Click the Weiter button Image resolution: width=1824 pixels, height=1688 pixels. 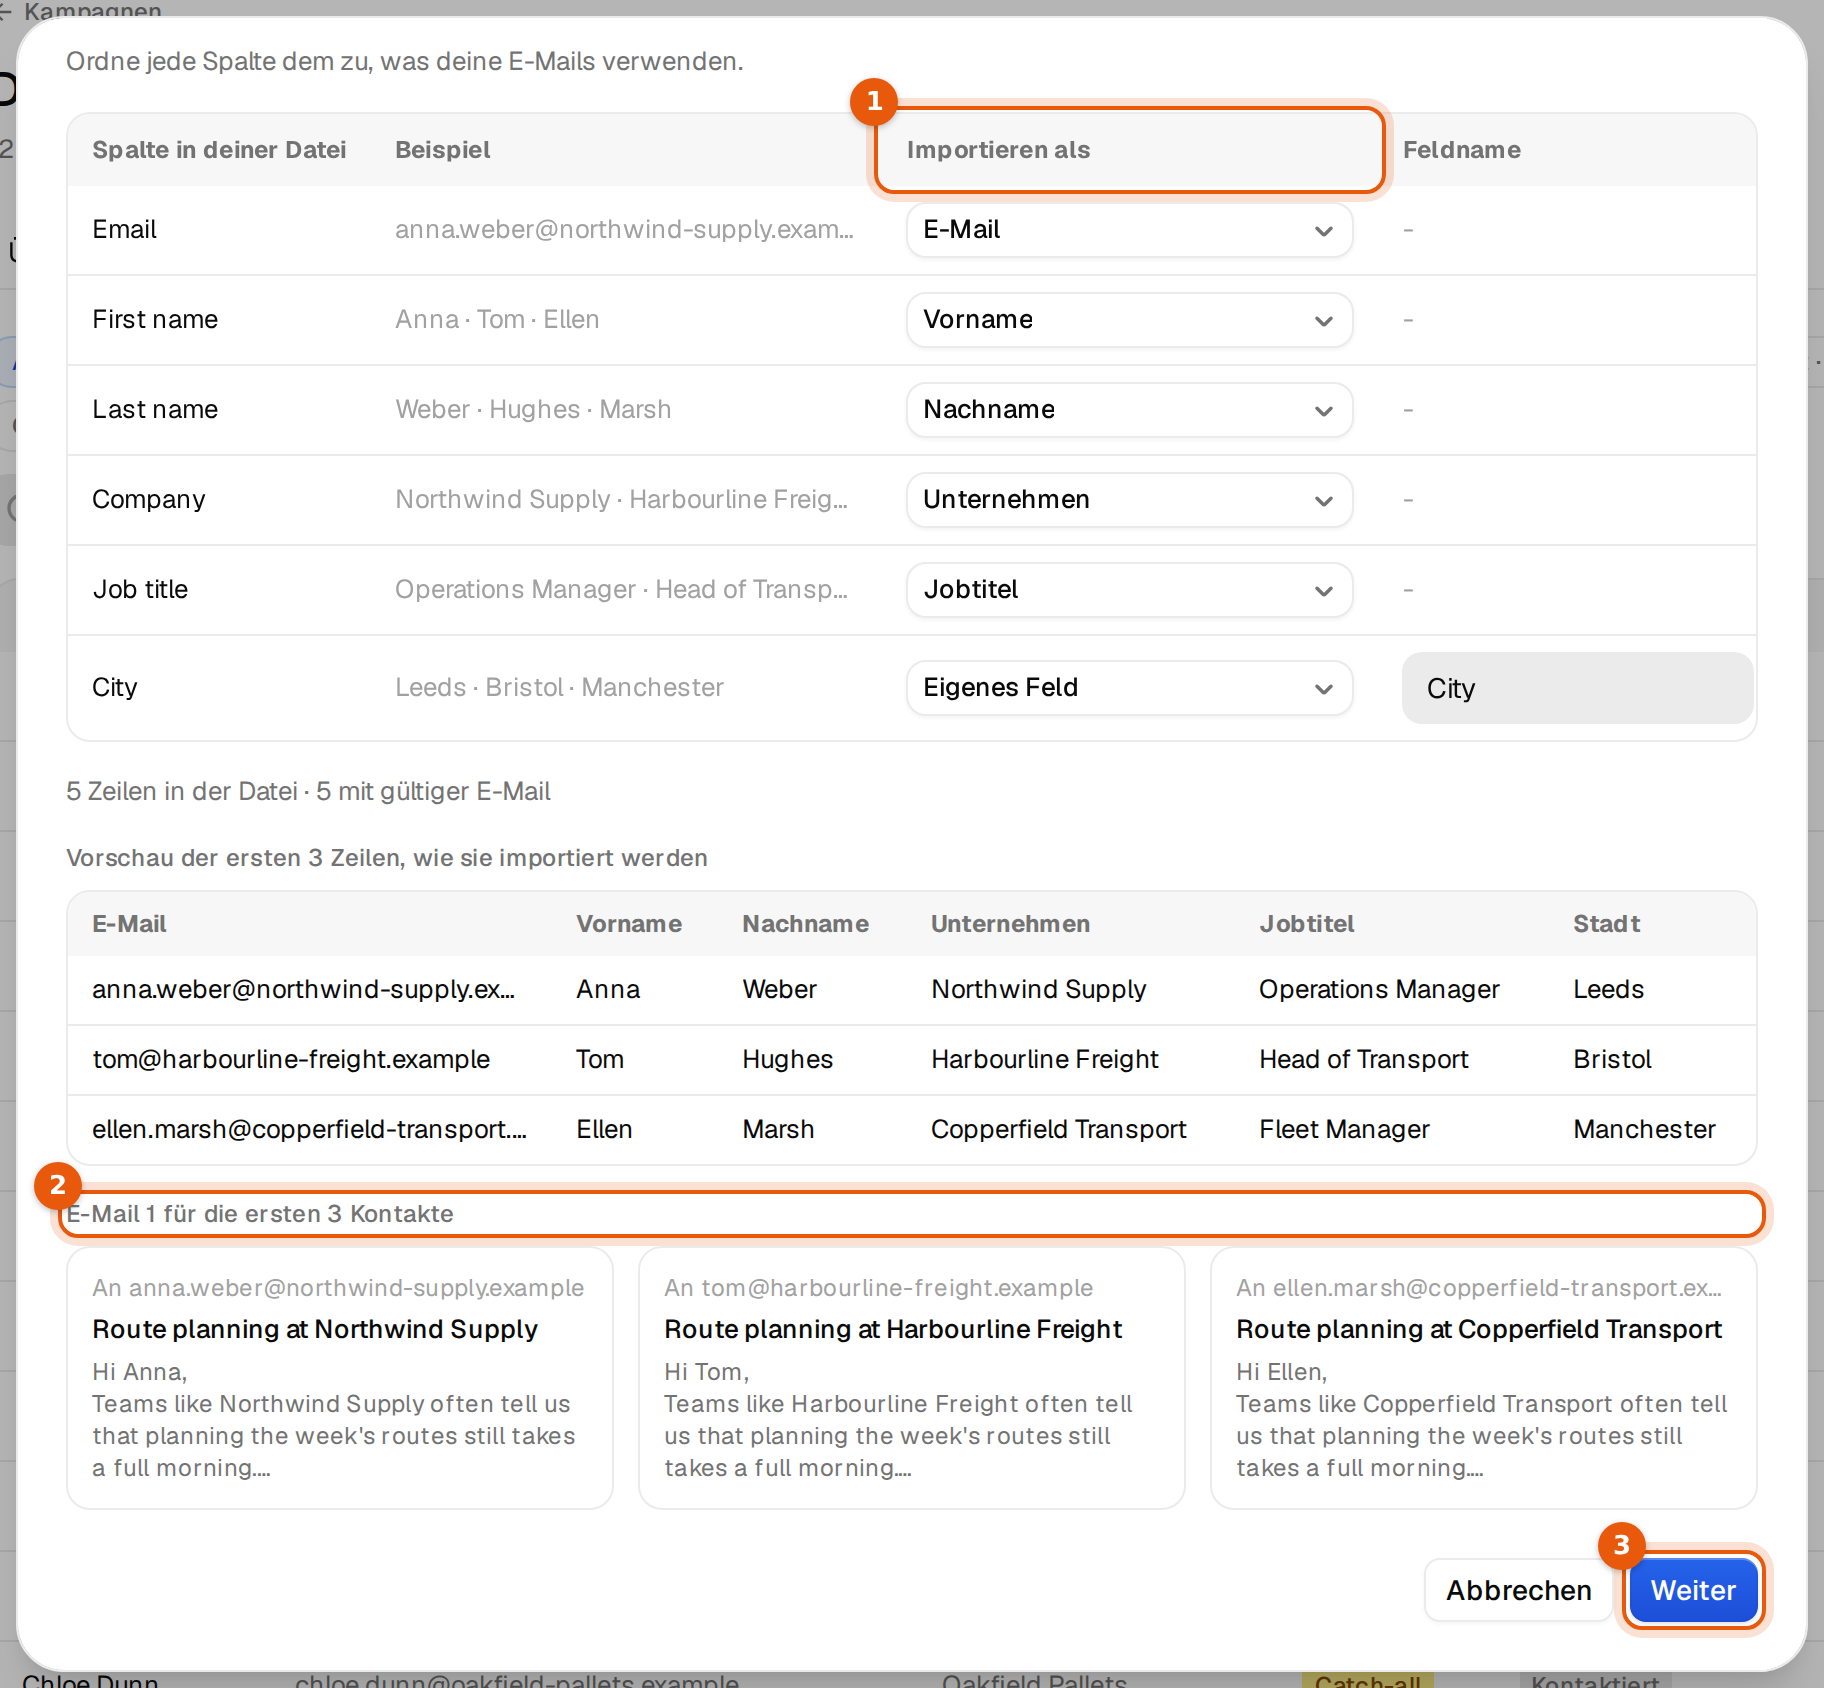[x=1693, y=1590]
